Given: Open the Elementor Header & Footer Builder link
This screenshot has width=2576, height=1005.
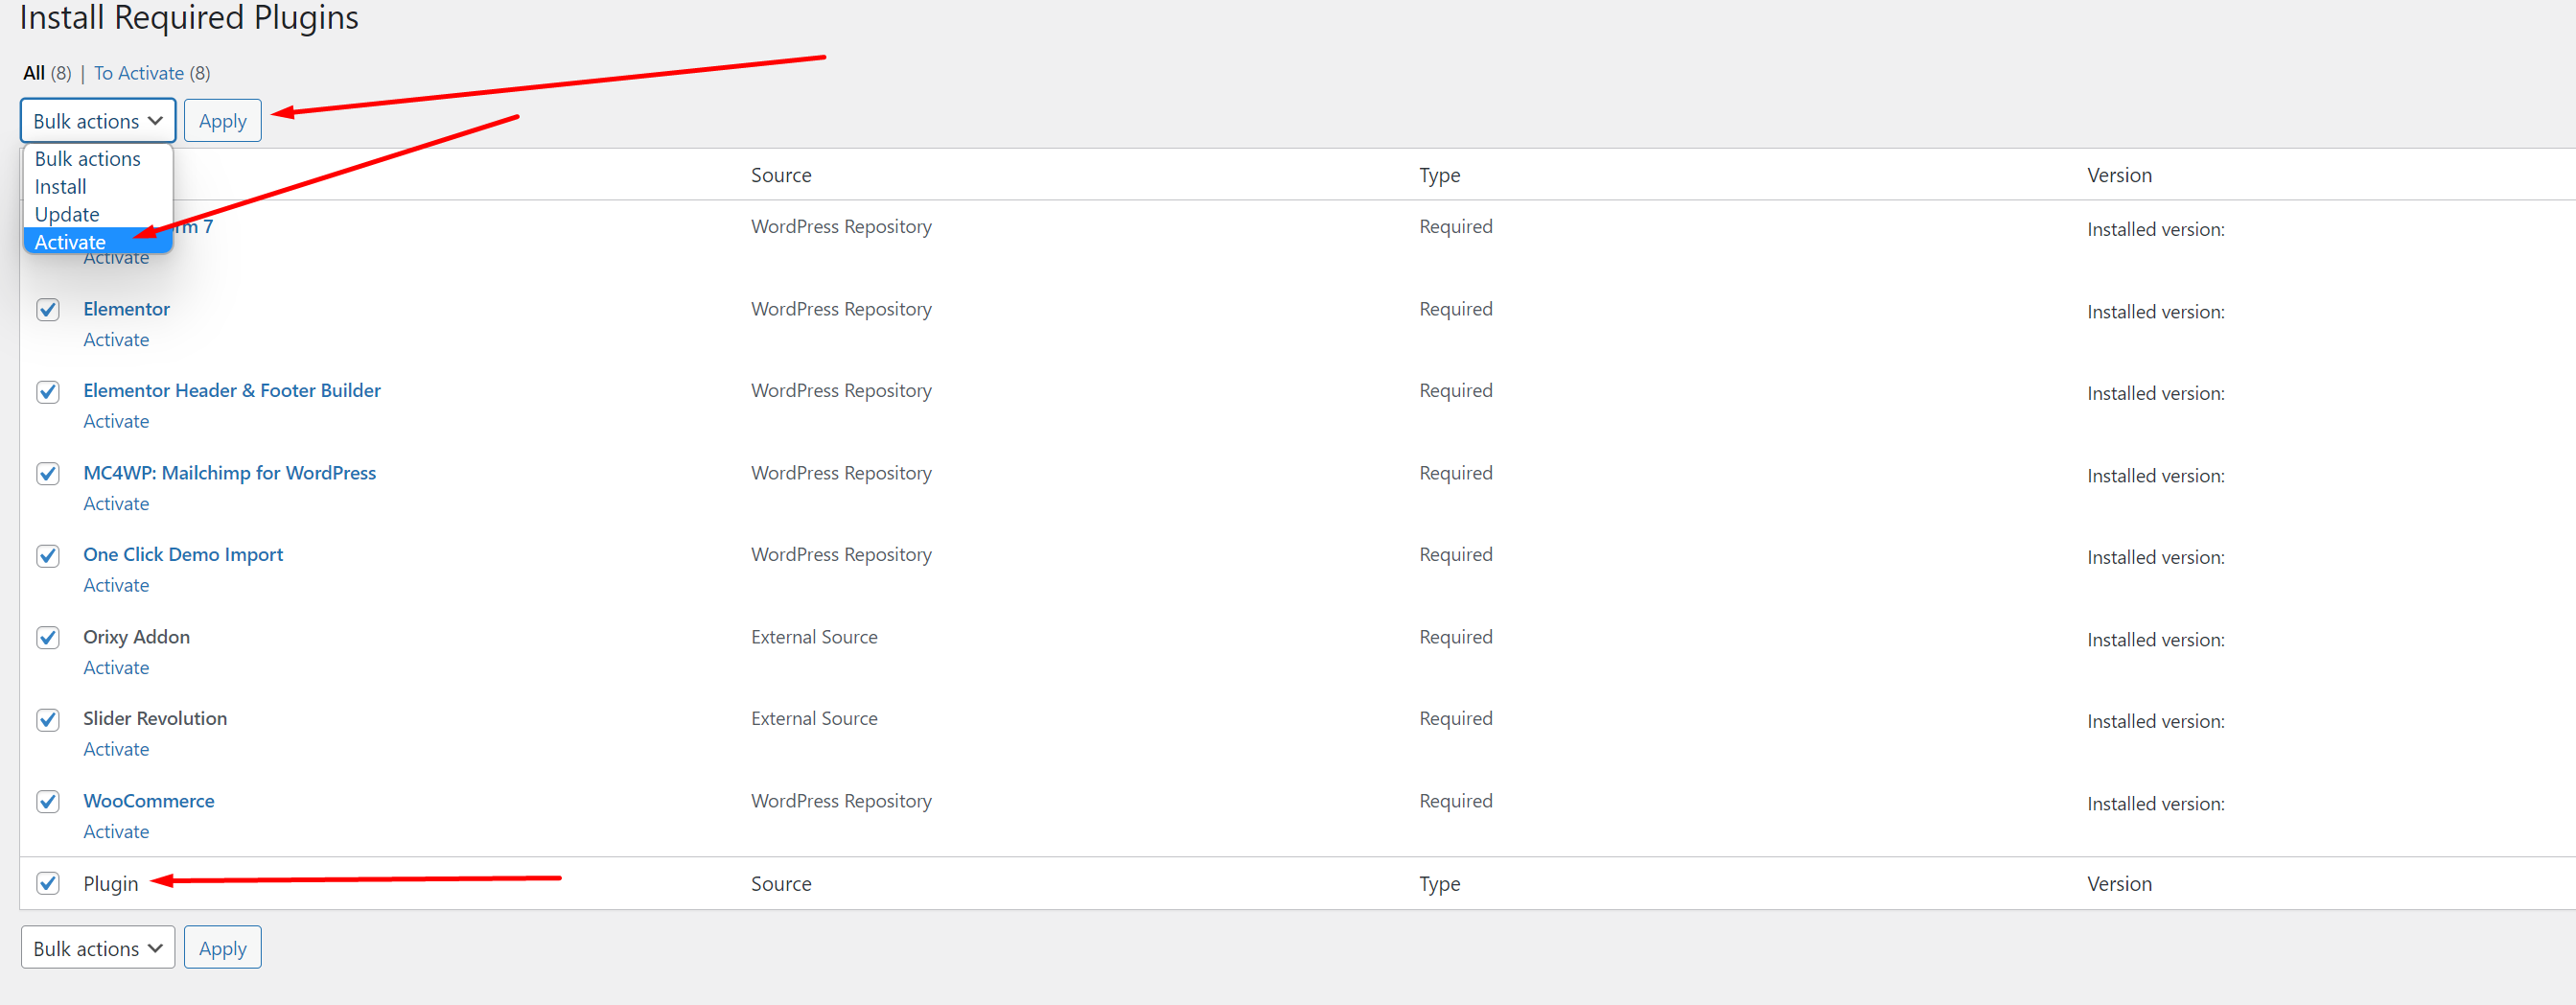Looking at the screenshot, I should [x=232, y=391].
